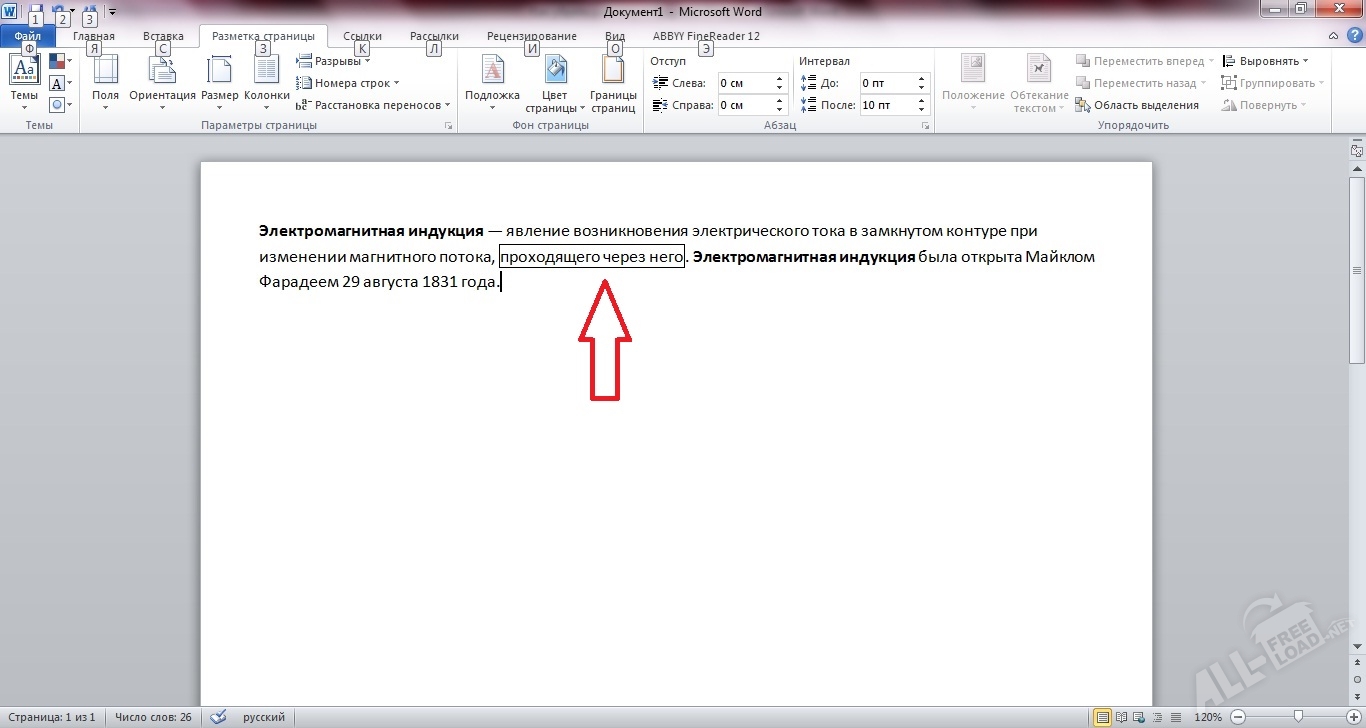Image resolution: width=1366 pixels, height=728 pixels.
Task: Expand the Разрывы (Breaks) dropdown
Action: point(333,61)
